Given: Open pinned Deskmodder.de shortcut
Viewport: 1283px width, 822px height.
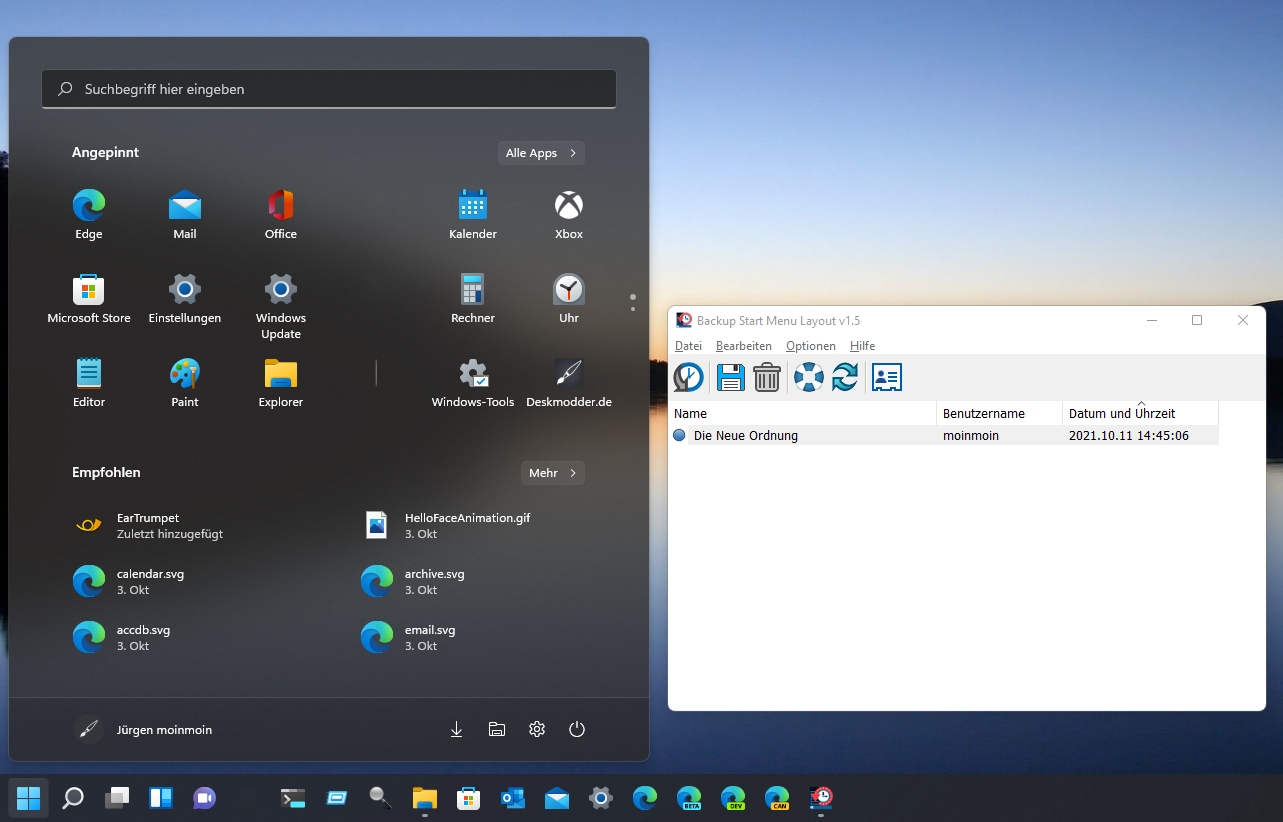Looking at the screenshot, I should pyautogui.click(x=569, y=383).
